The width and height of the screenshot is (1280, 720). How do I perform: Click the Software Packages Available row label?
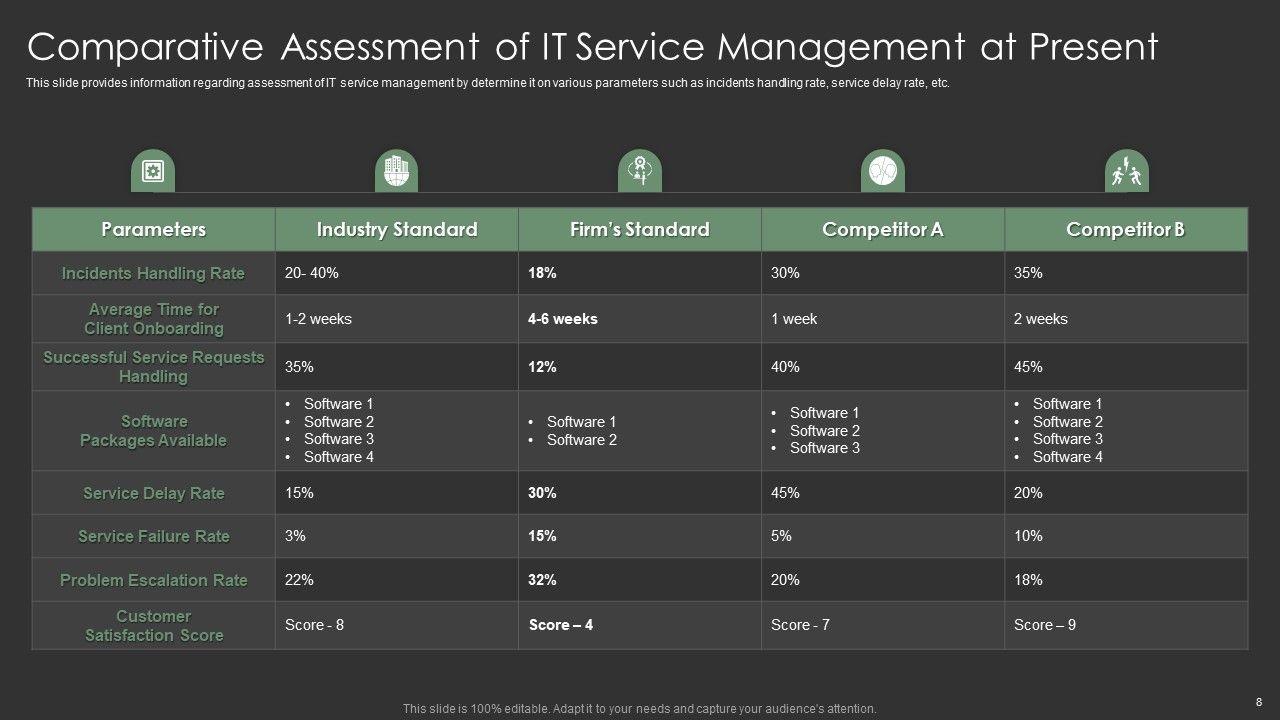153,431
